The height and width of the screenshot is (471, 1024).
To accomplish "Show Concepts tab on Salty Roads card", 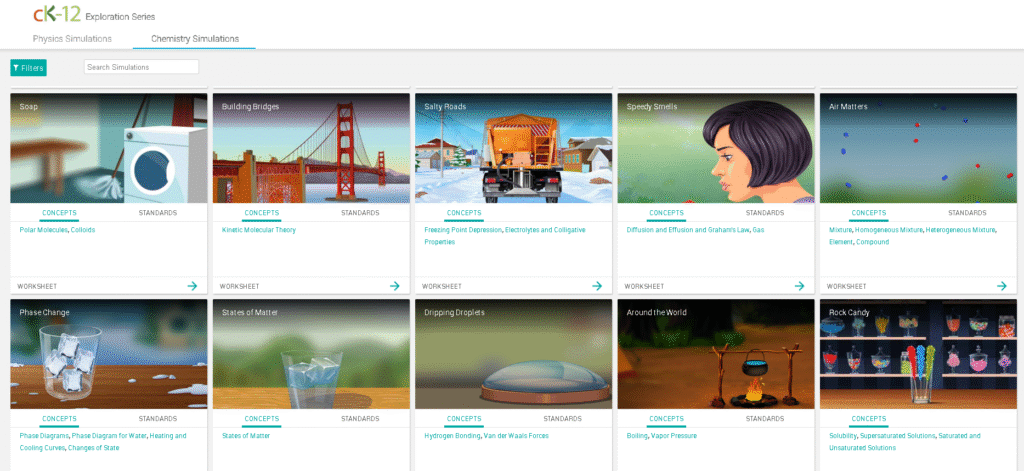I will click(x=464, y=213).
